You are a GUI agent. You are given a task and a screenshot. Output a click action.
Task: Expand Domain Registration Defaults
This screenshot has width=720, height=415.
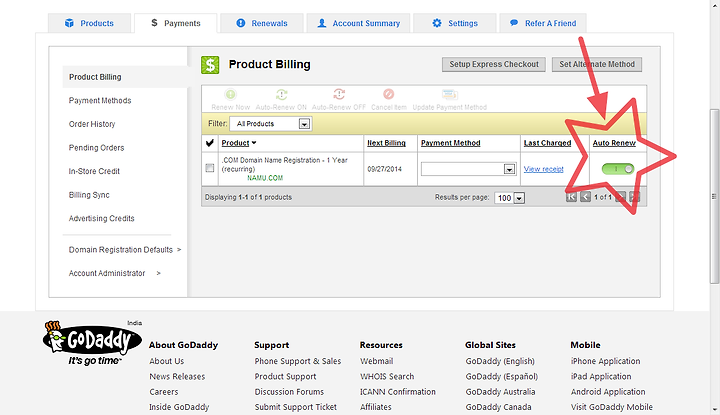125,250
